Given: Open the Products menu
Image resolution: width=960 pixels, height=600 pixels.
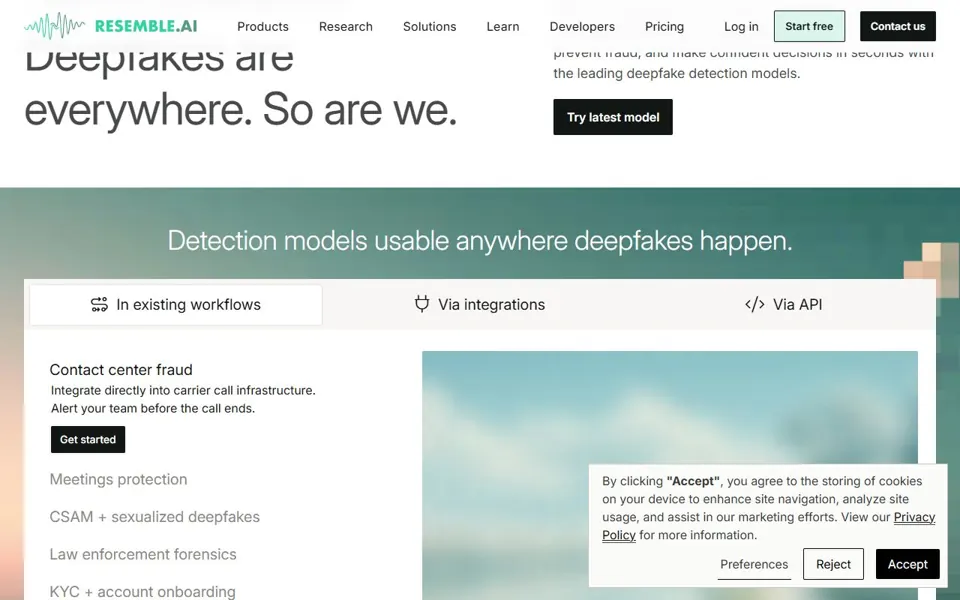Looking at the screenshot, I should click(x=263, y=26).
